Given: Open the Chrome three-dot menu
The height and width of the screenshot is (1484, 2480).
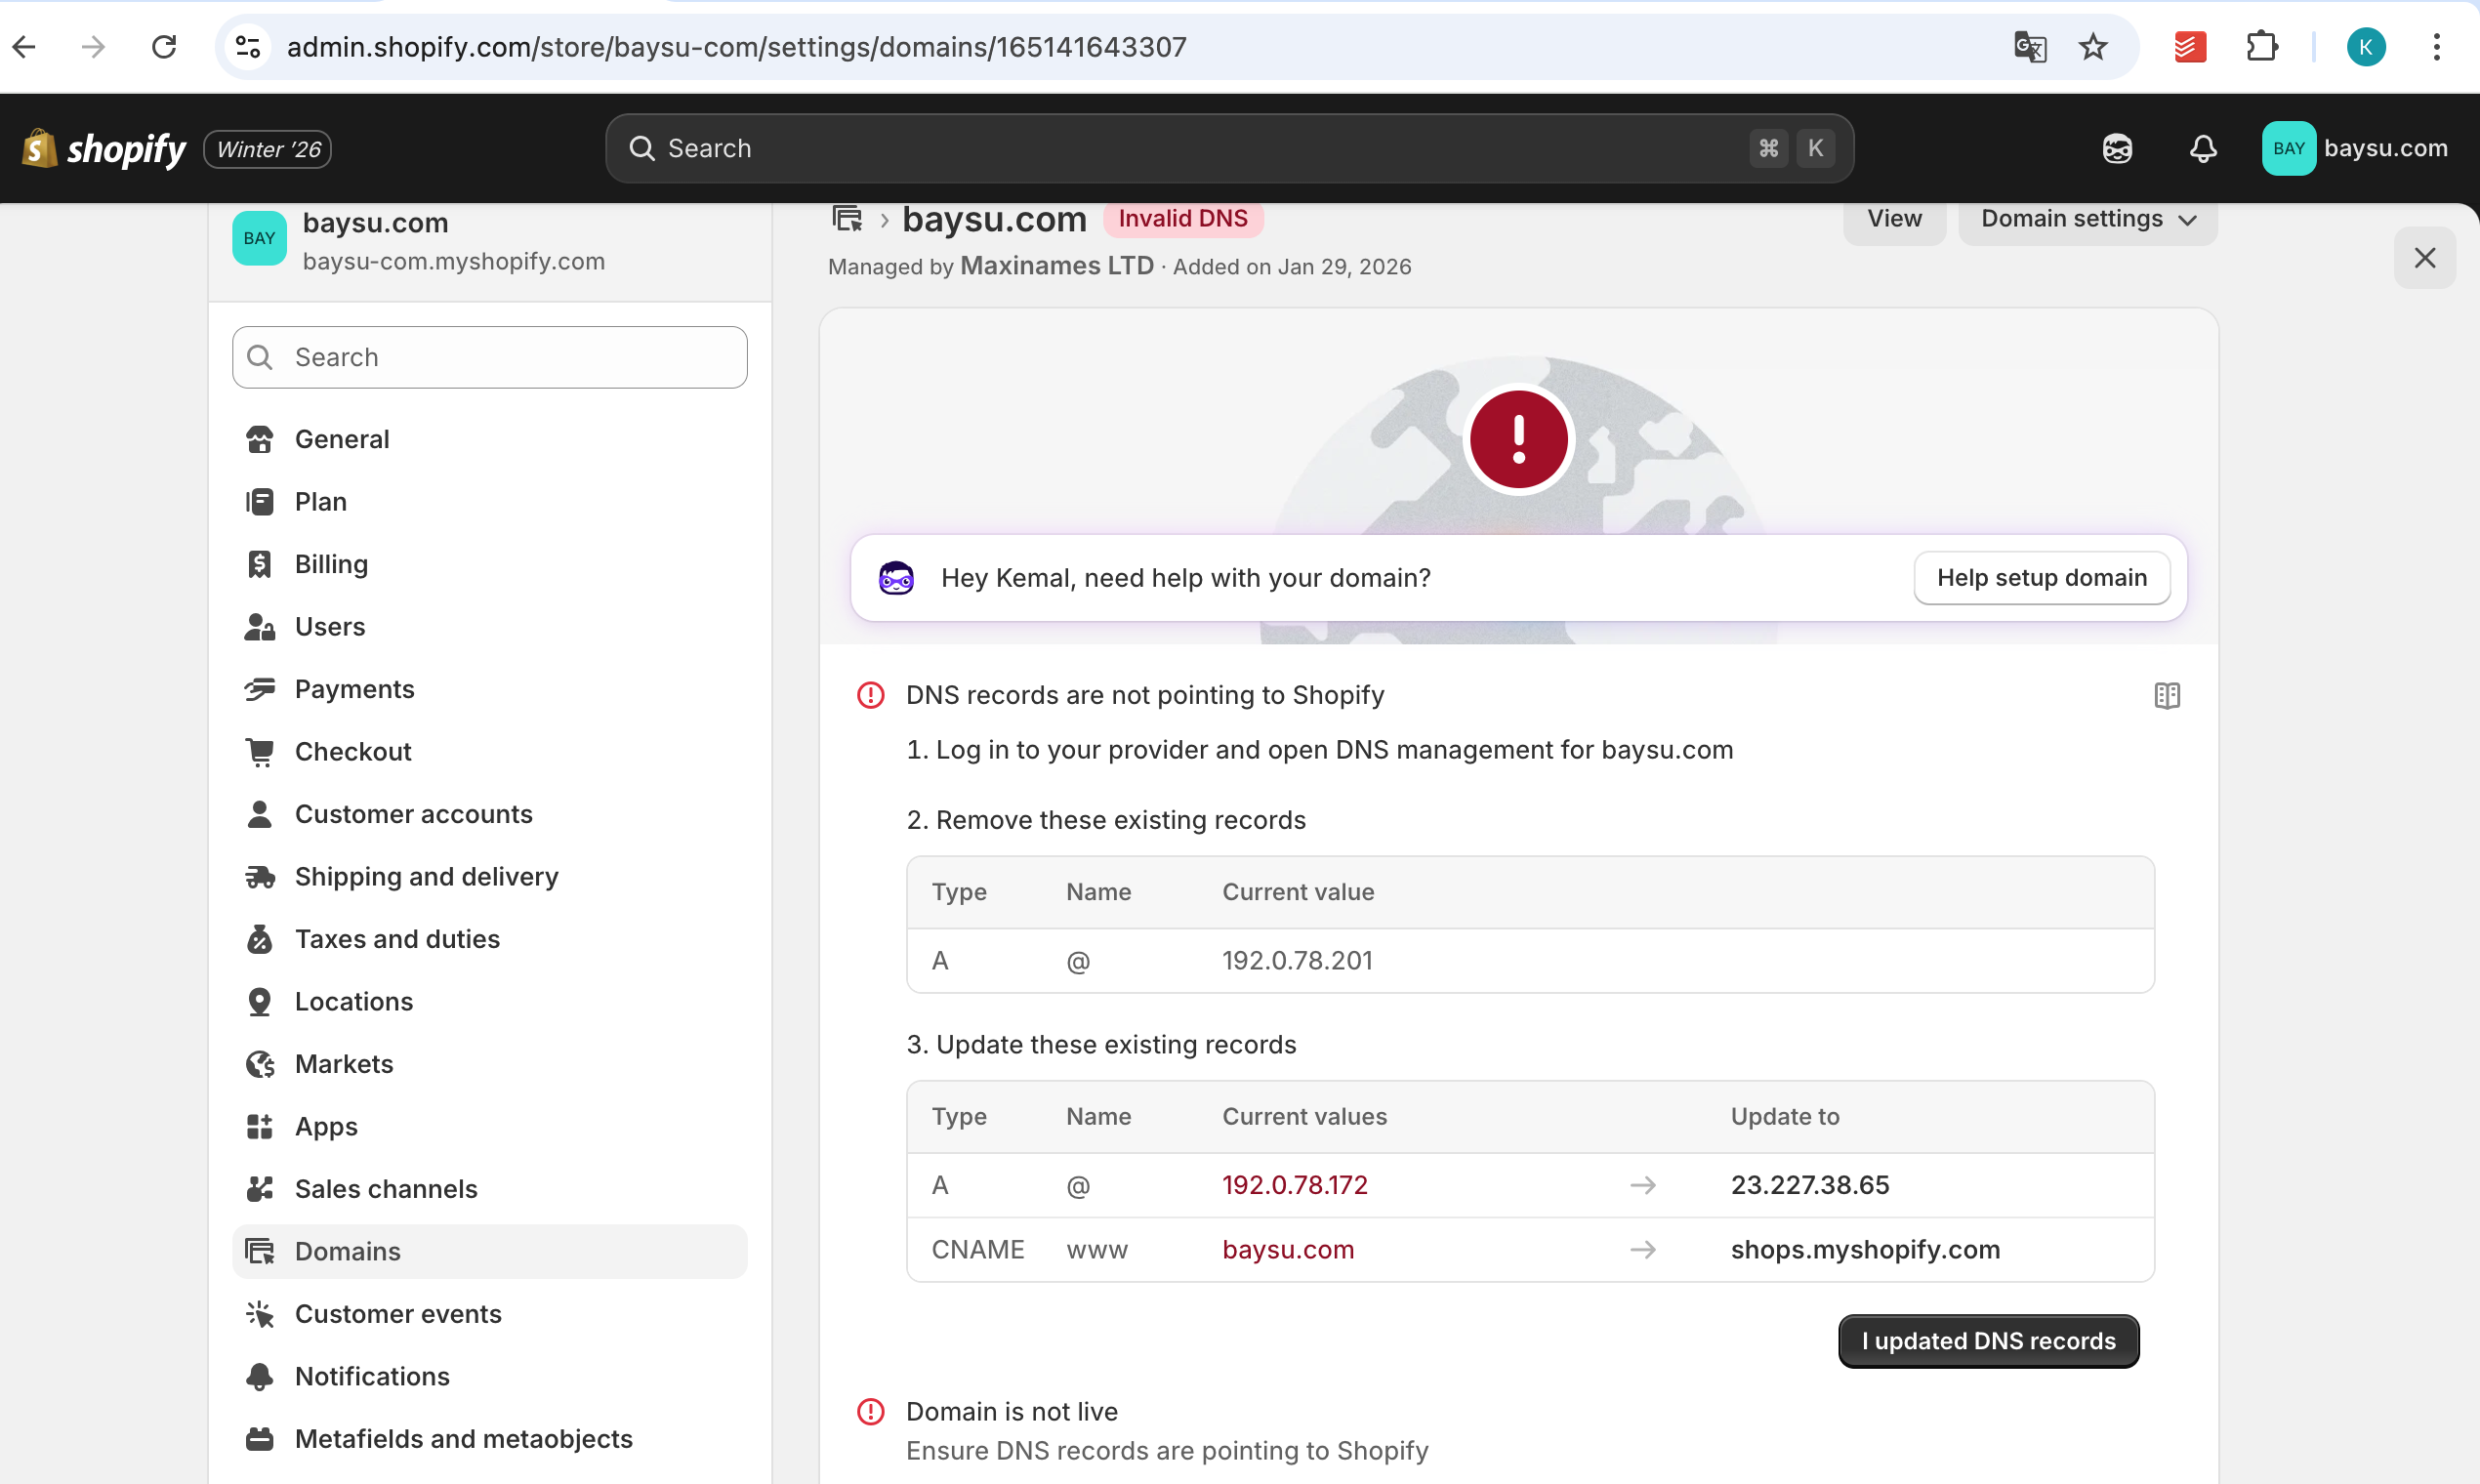Looking at the screenshot, I should [x=2437, y=47].
